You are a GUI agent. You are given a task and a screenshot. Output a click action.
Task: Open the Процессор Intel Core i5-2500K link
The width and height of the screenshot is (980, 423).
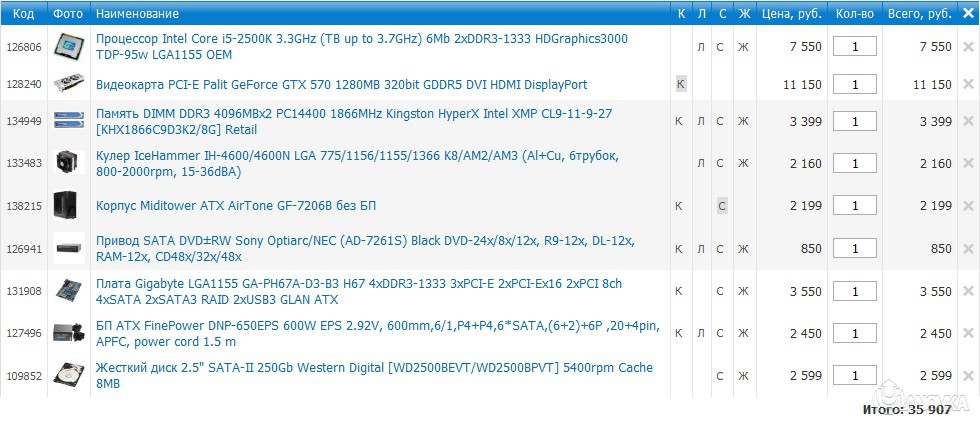coord(362,46)
